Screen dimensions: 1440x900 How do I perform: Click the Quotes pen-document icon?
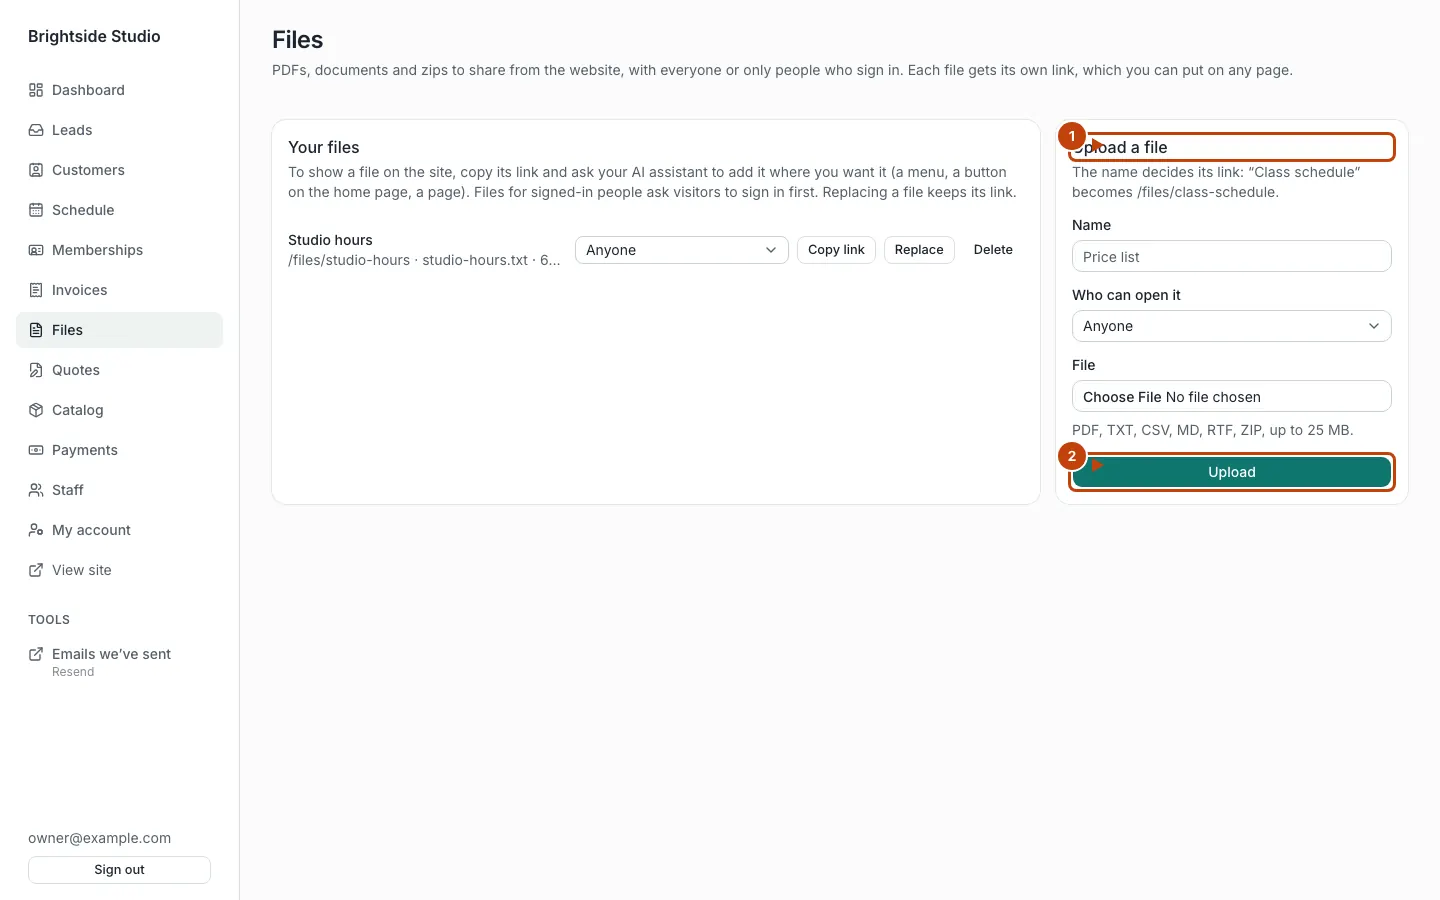pyautogui.click(x=36, y=370)
